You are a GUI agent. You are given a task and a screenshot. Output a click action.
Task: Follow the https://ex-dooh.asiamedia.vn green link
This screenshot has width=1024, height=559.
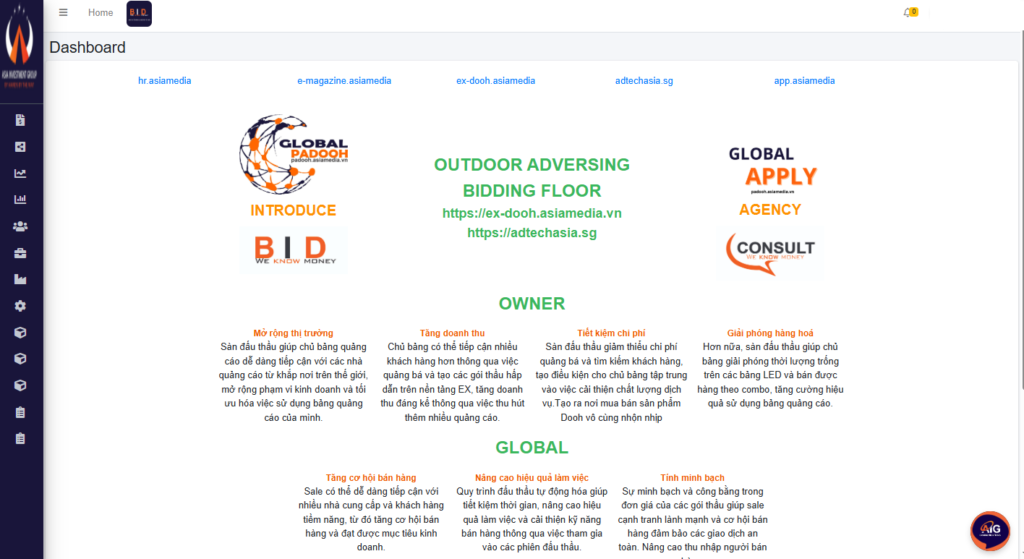click(x=532, y=213)
